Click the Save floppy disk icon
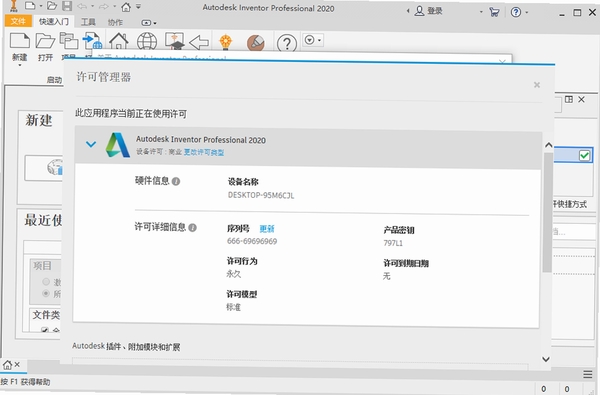 pos(67,6)
